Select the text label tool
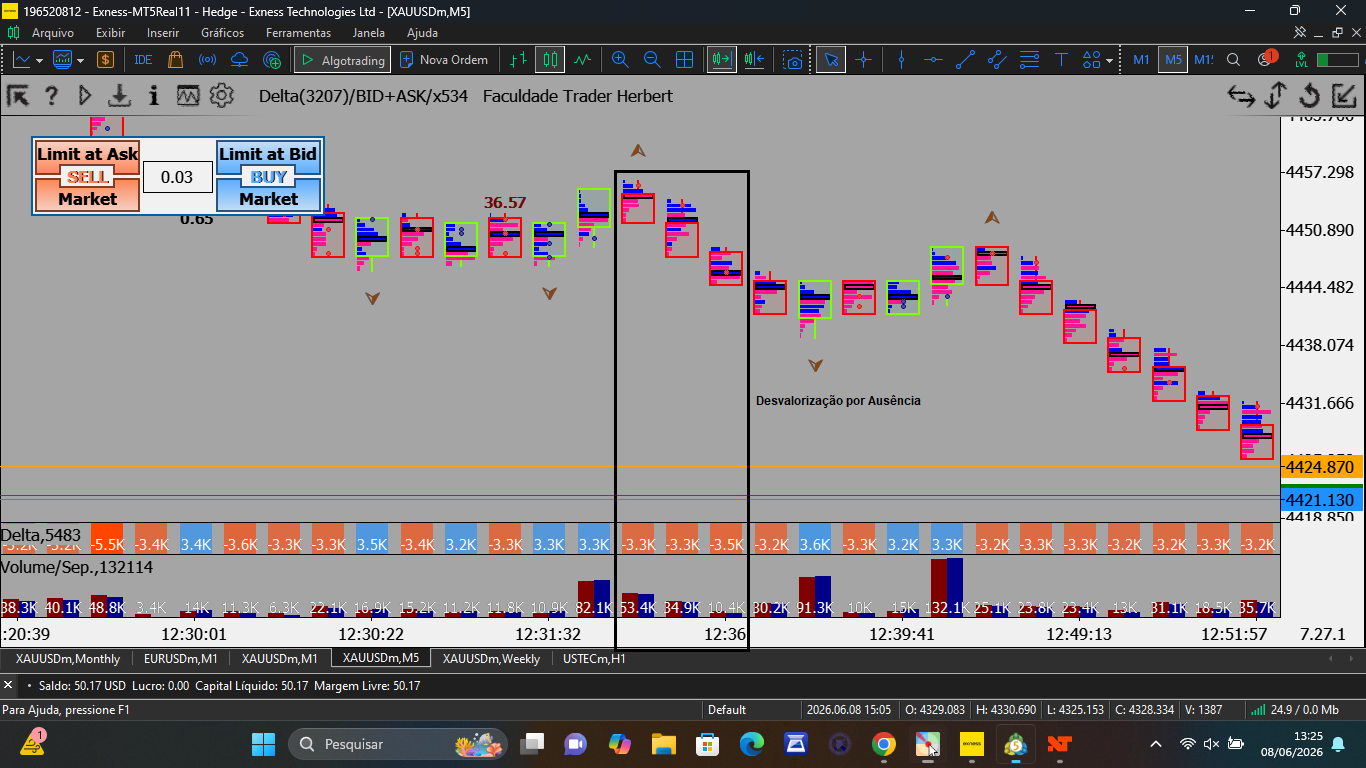1366x768 pixels. point(1061,60)
